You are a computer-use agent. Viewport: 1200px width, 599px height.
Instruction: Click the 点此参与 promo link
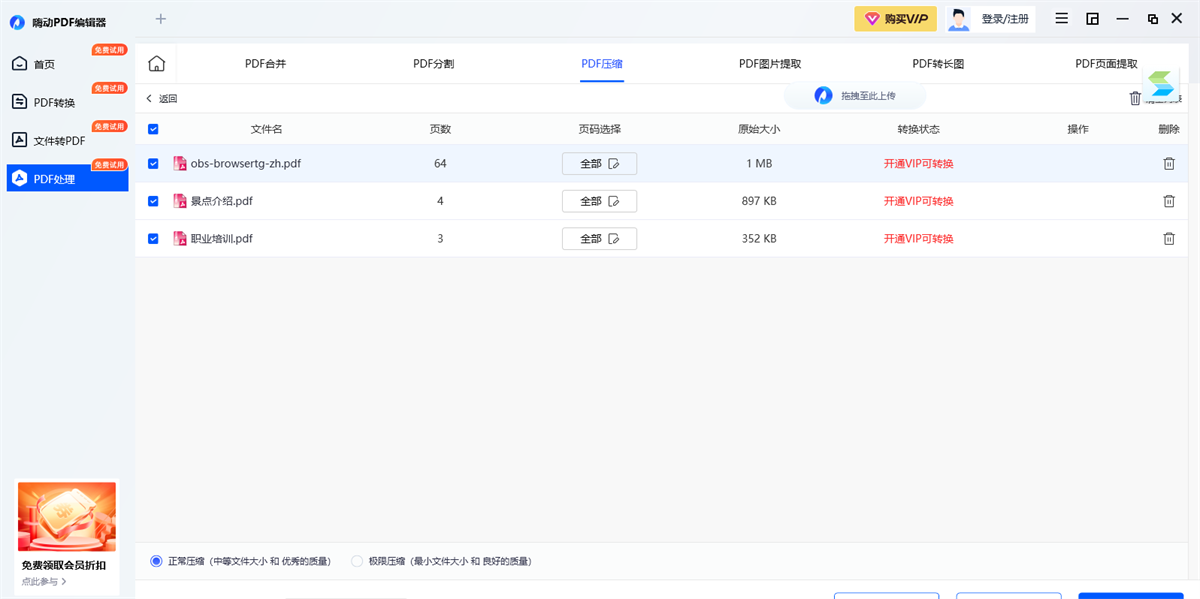[44, 581]
